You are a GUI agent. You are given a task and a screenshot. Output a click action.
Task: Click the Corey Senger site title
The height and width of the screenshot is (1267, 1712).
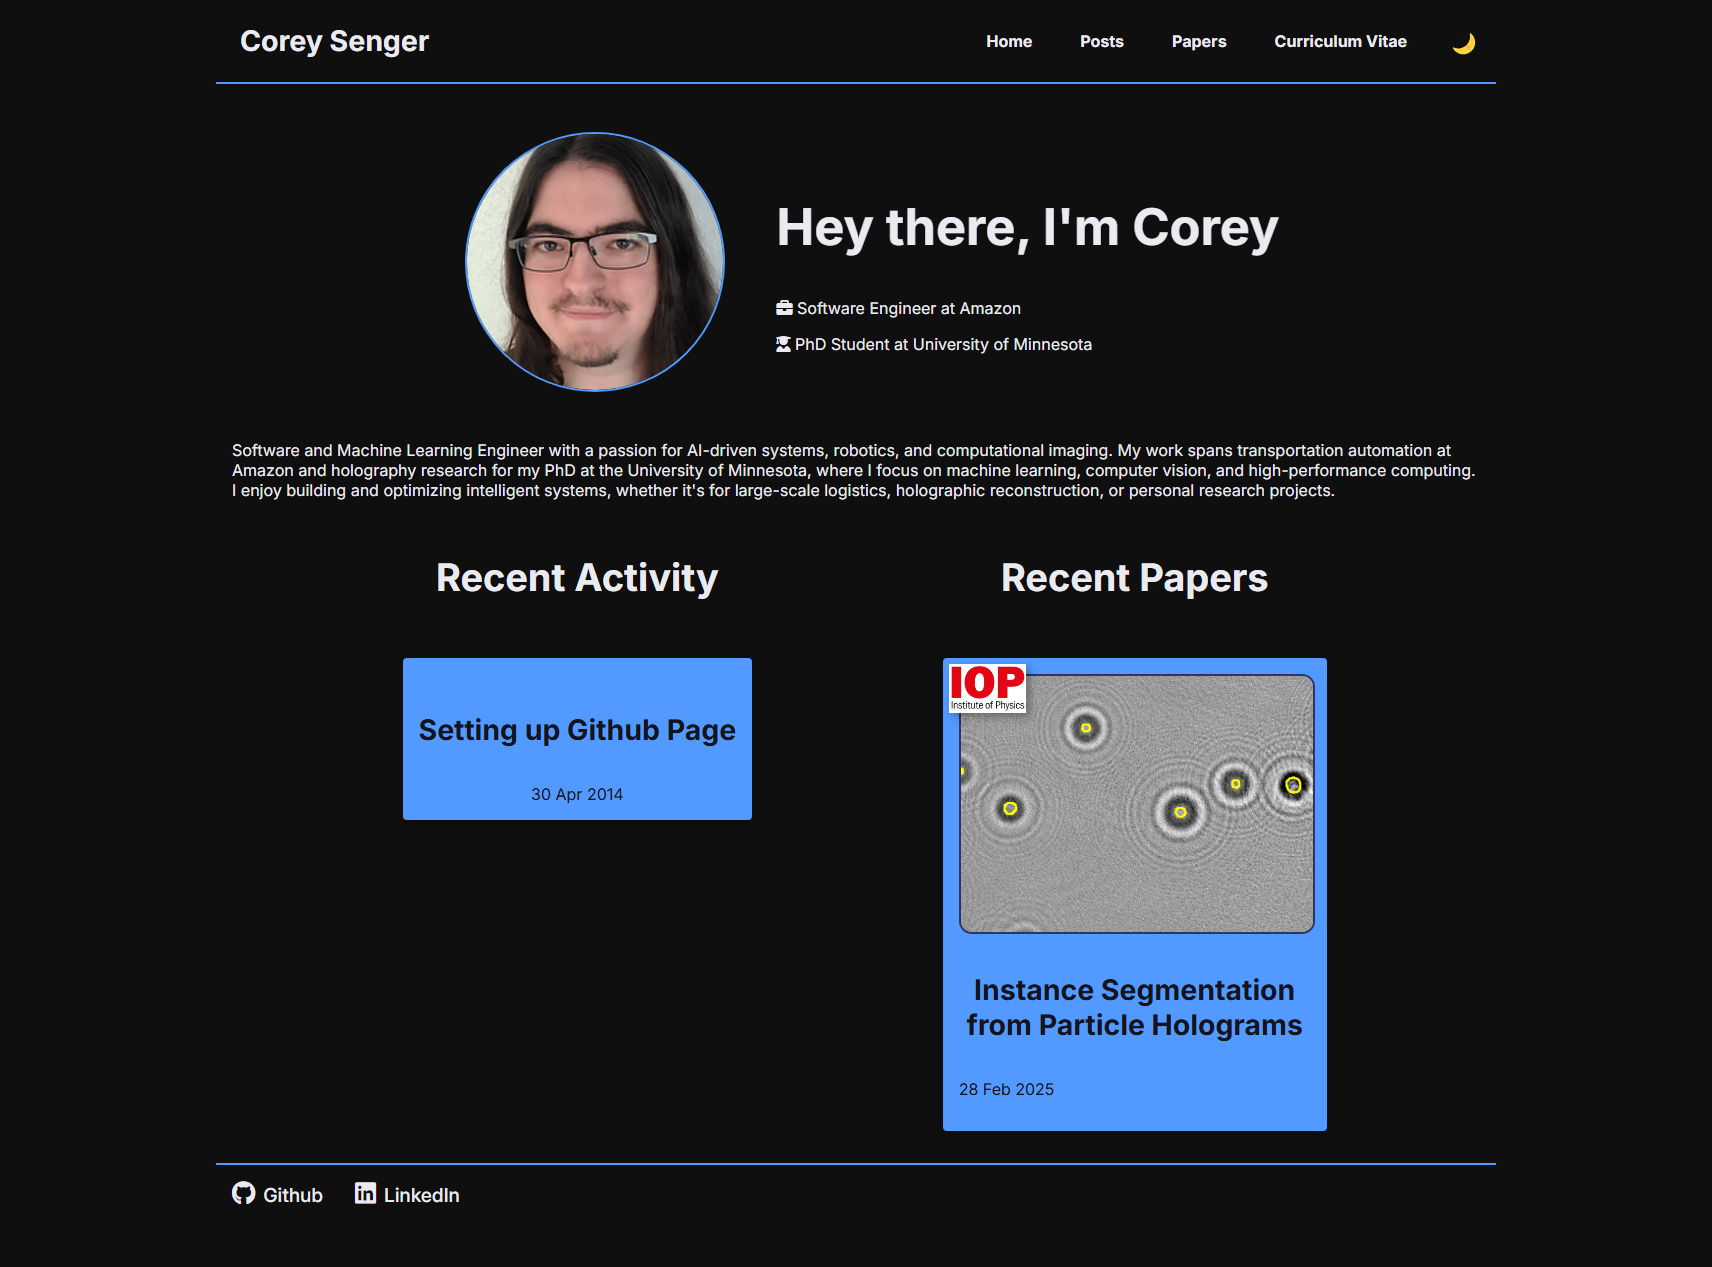point(334,42)
